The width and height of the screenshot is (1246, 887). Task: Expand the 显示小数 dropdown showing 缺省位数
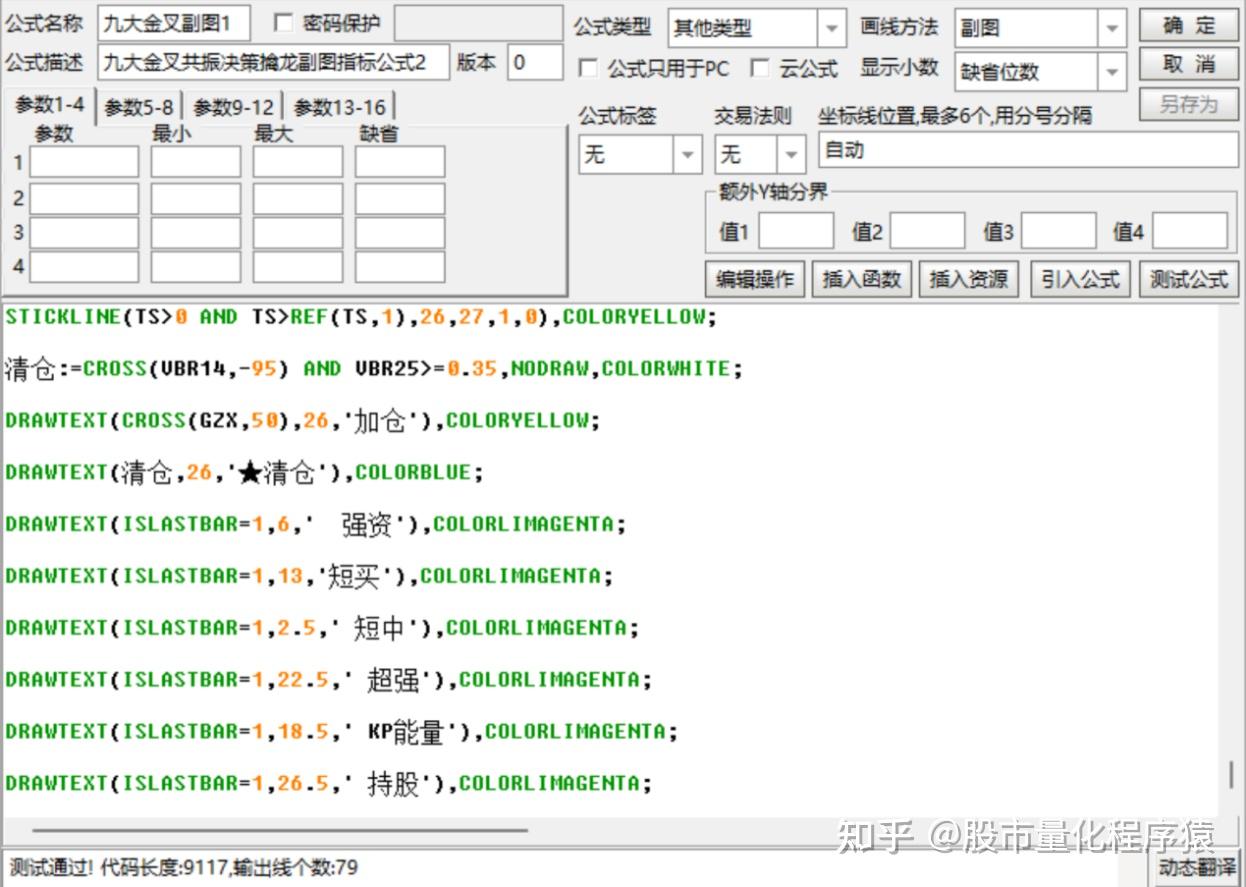(1111, 72)
